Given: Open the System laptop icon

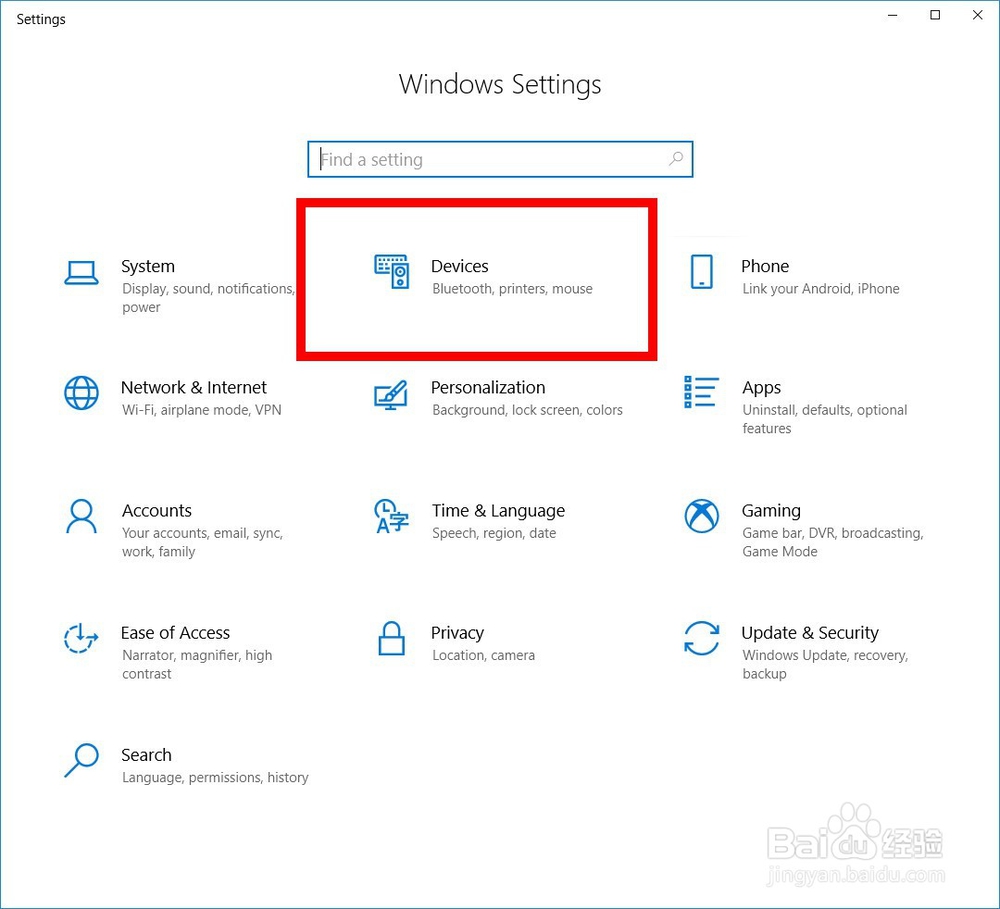Looking at the screenshot, I should pos(81,272).
